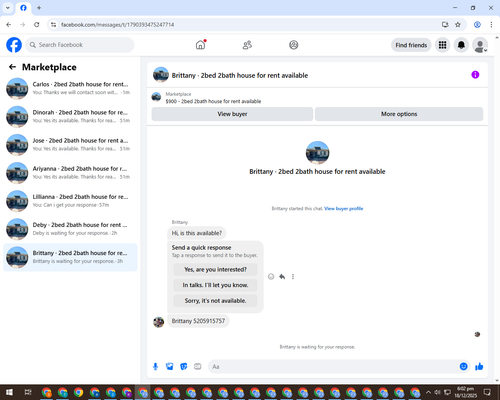The height and width of the screenshot is (400, 500).
Task: Show hidden system tray icons
Action: click(x=428, y=392)
